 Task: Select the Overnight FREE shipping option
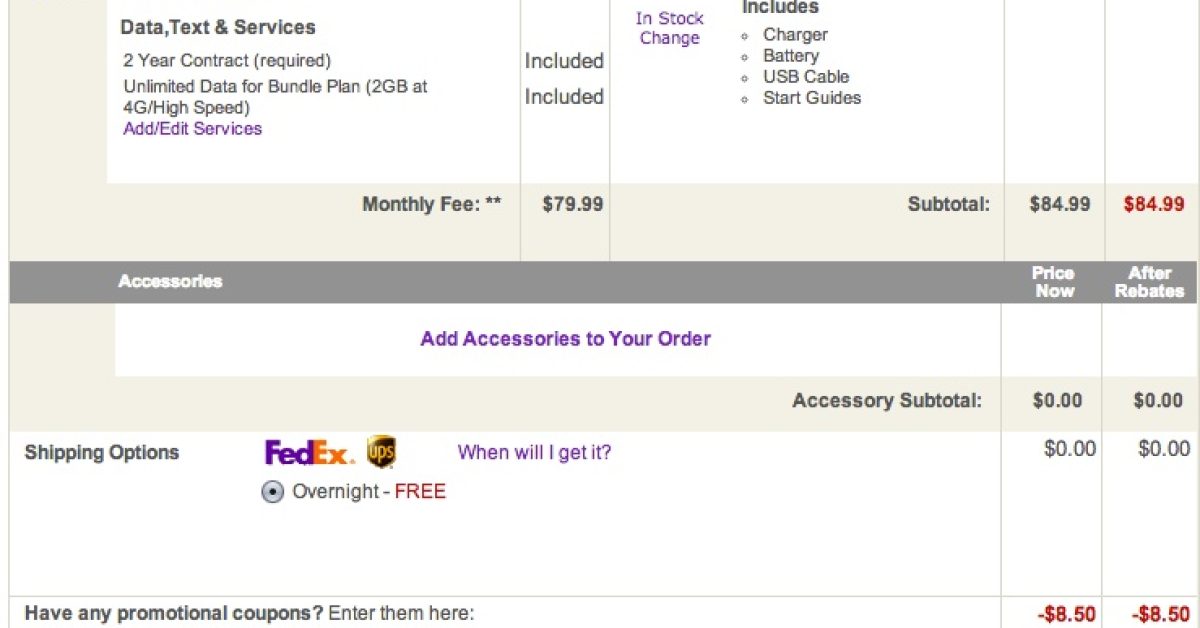click(273, 492)
